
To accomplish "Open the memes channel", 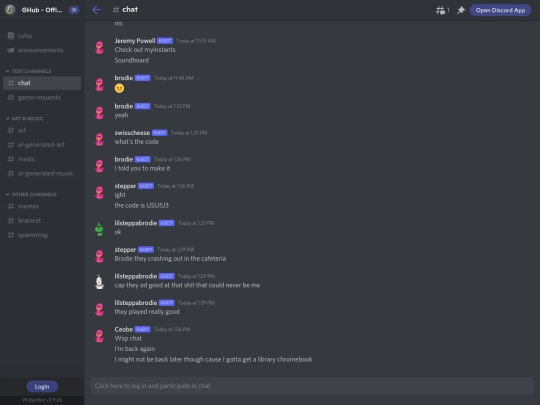I will [42, 206].
